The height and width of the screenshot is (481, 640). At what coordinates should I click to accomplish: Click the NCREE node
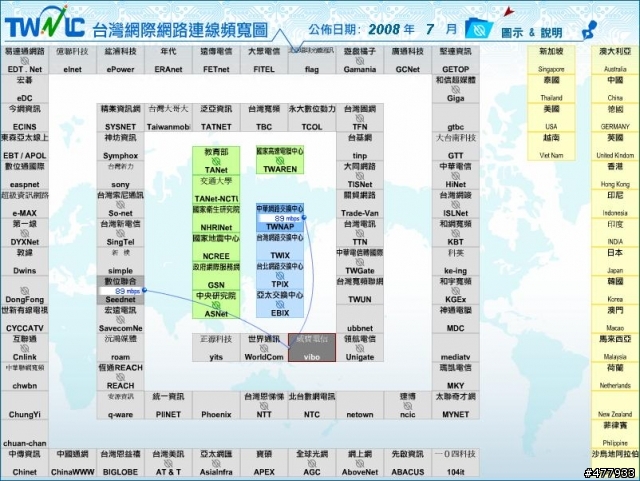[216, 247]
